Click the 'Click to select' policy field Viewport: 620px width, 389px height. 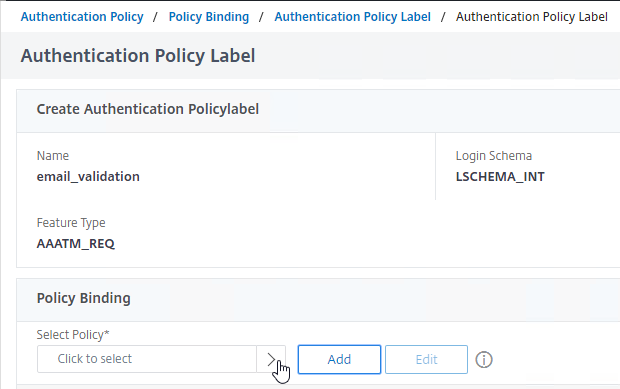click(x=147, y=359)
